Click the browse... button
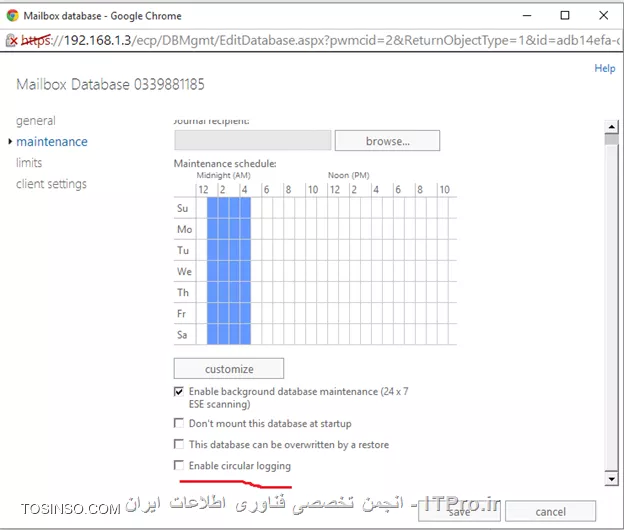This screenshot has width=624, height=530. tap(387, 140)
